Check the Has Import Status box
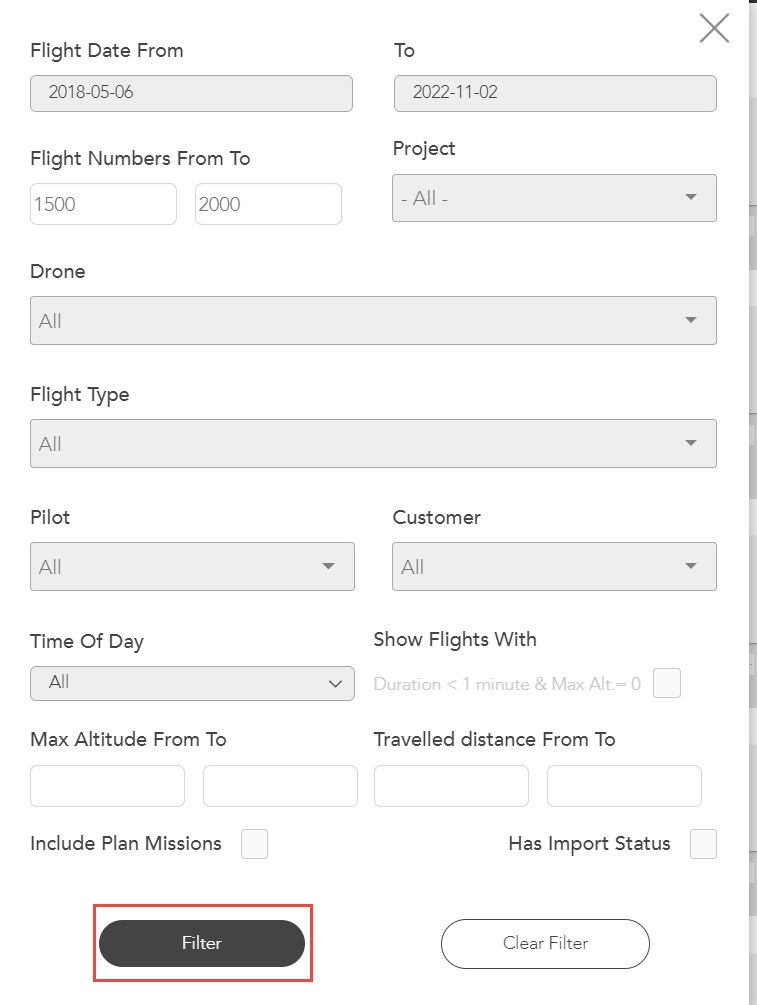 pyautogui.click(x=703, y=844)
